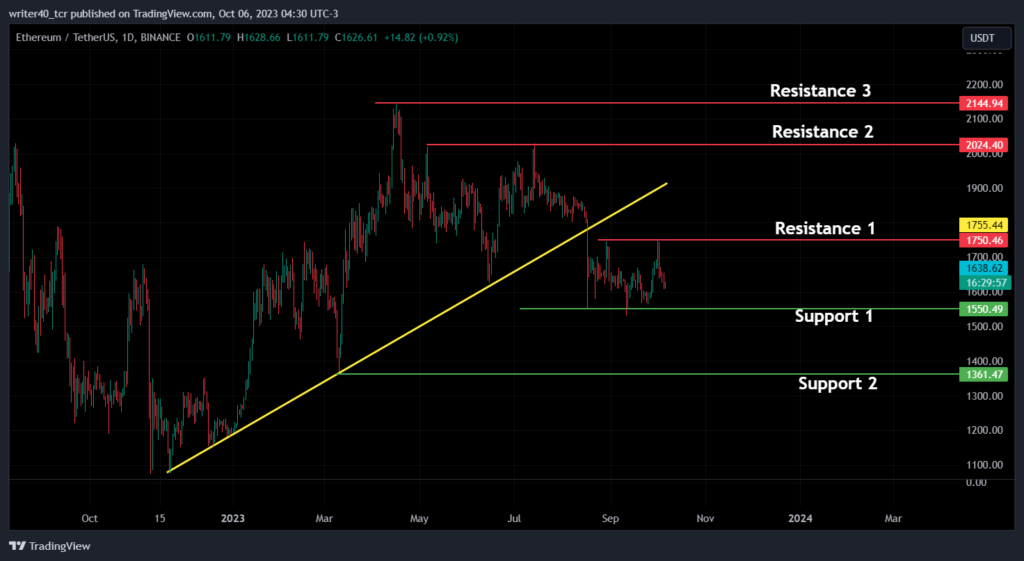Click the 1100.00 price axis tick
1024x561 pixels.
(x=984, y=464)
